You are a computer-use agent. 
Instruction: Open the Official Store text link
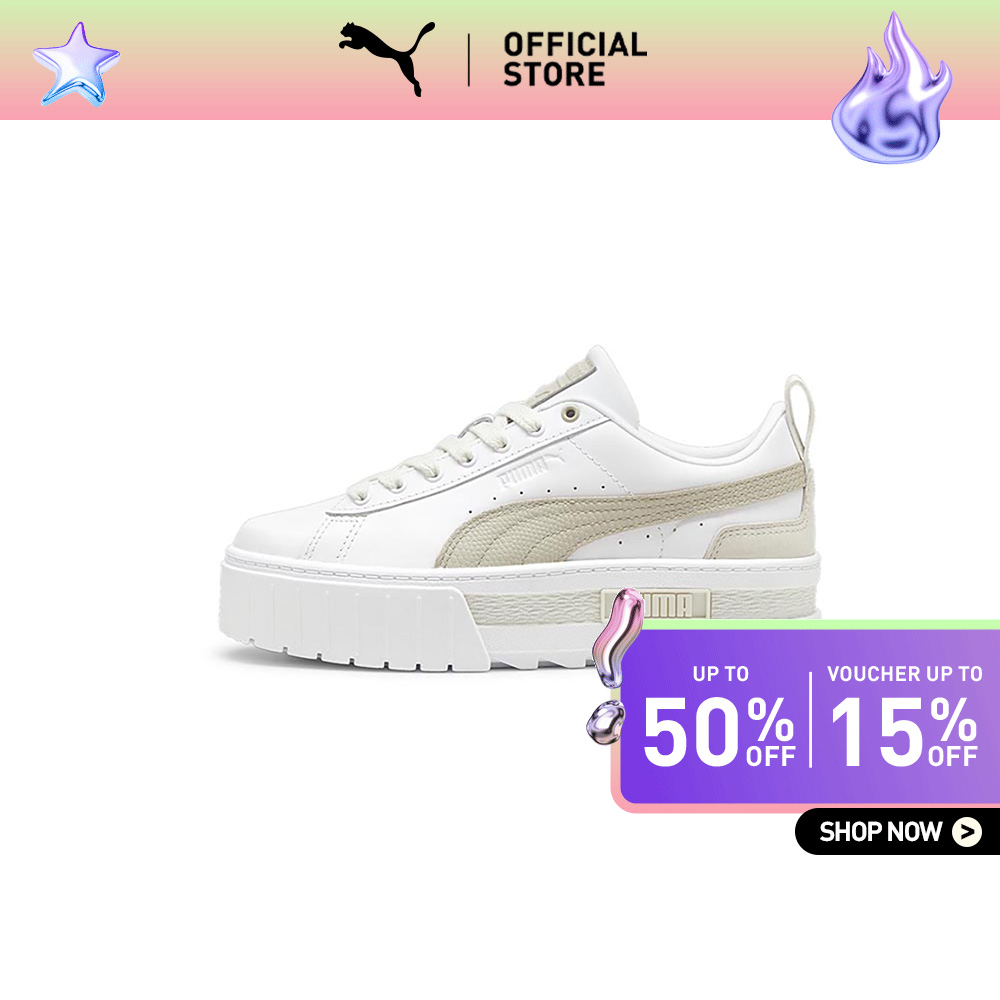[x=575, y=59]
